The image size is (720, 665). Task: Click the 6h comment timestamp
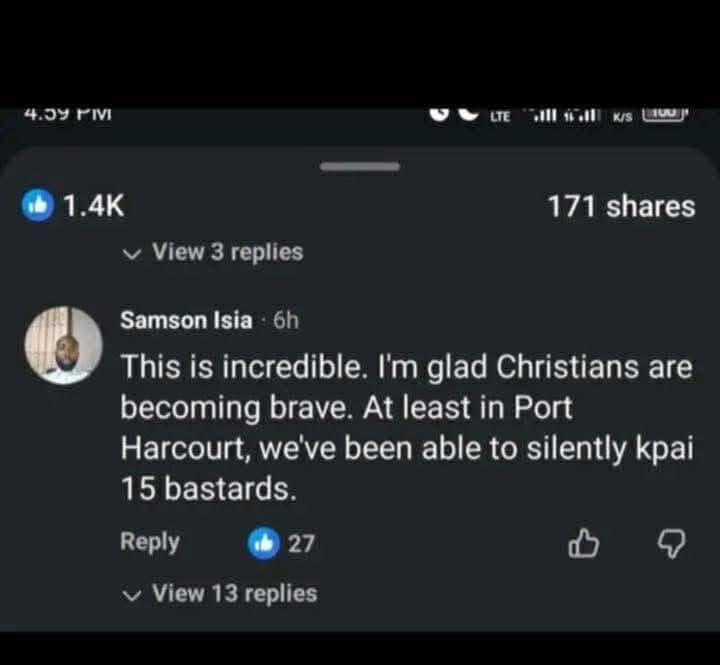pos(286,320)
